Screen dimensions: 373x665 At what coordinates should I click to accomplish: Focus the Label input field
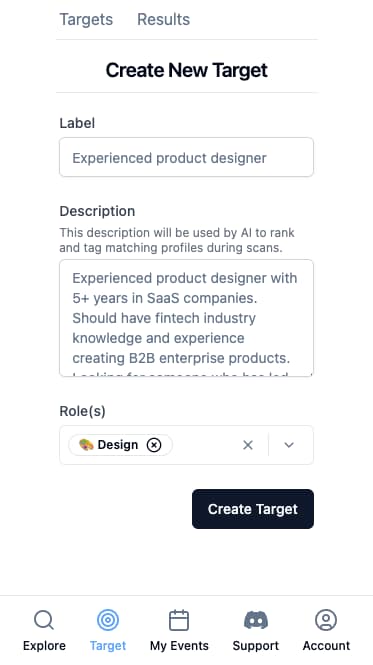(x=186, y=157)
